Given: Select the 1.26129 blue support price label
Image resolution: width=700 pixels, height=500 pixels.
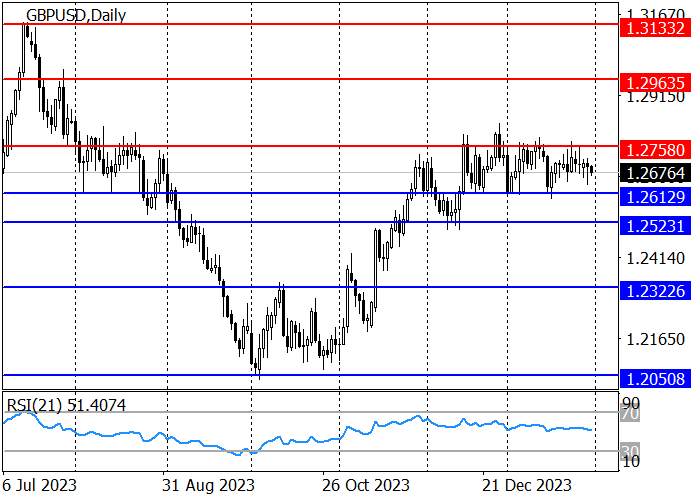Looking at the screenshot, I should click(x=655, y=197).
